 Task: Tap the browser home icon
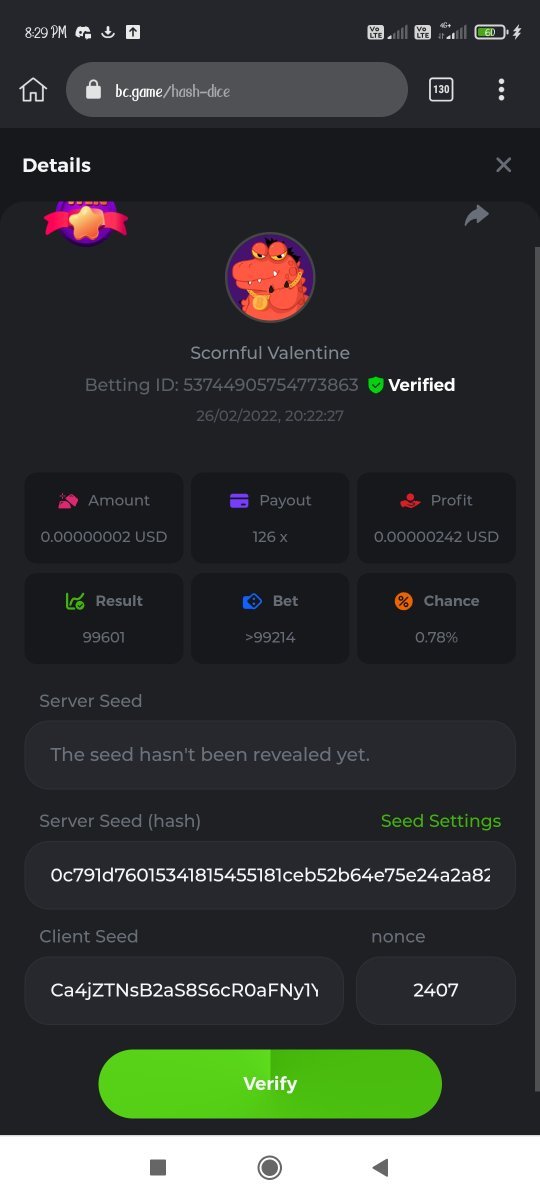tap(33, 90)
